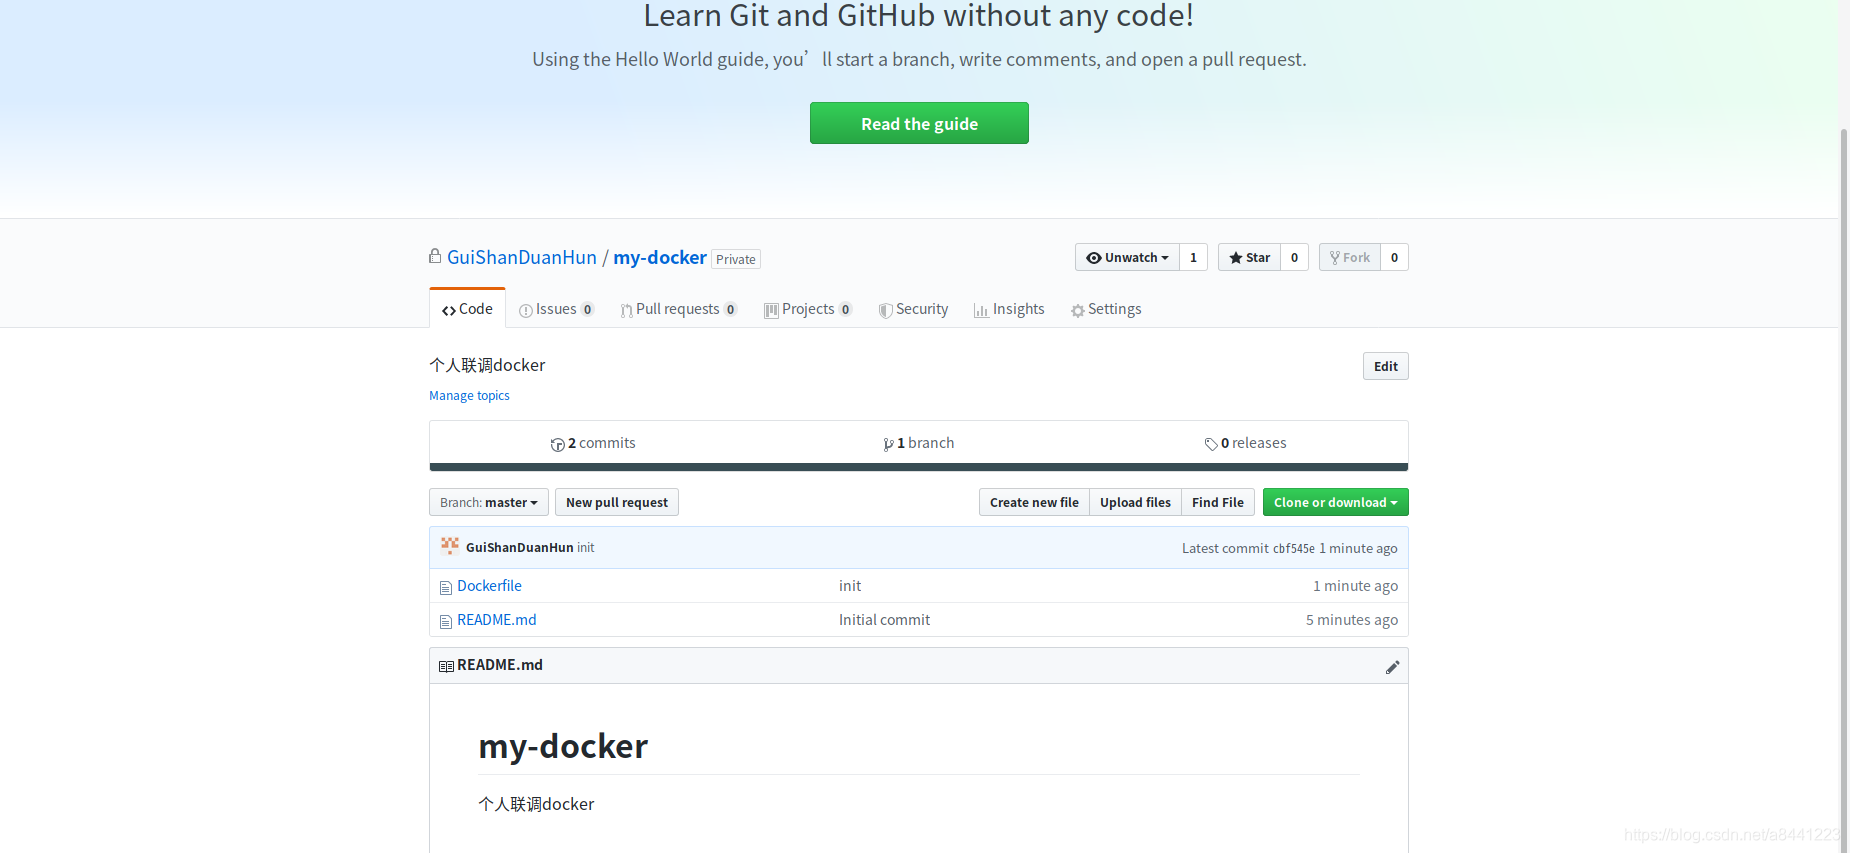This screenshot has height=853, width=1850.
Task: Click the GuiShanDuanHun avatar icon in commit row
Action: coord(450,546)
